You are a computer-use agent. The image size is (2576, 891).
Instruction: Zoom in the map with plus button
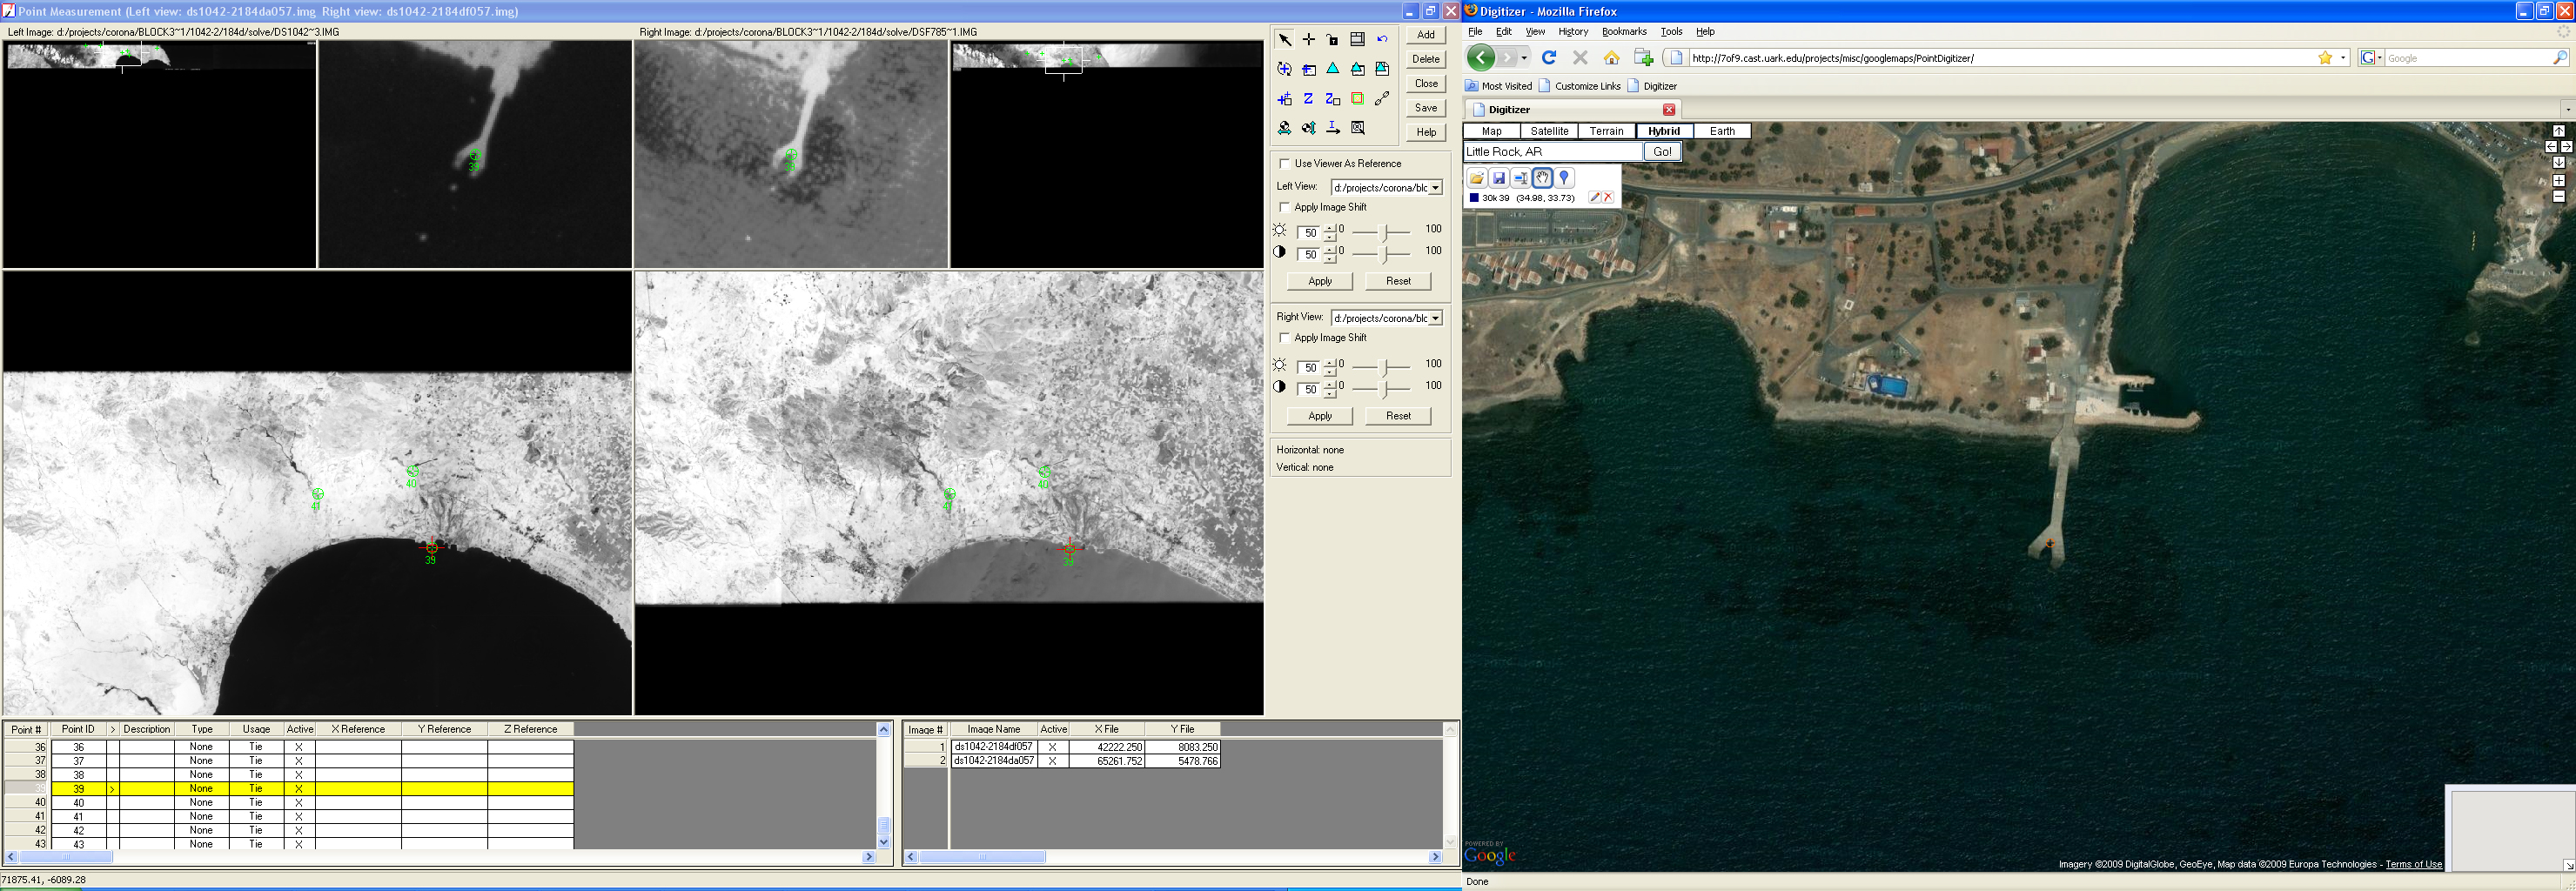click(2559, 181)
